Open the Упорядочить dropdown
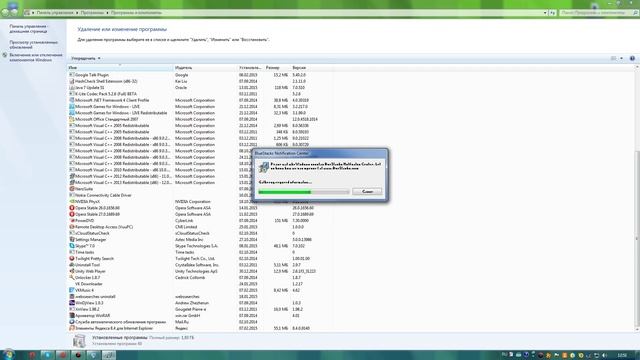This screenshot has width=640, height=360. point(86,58)
